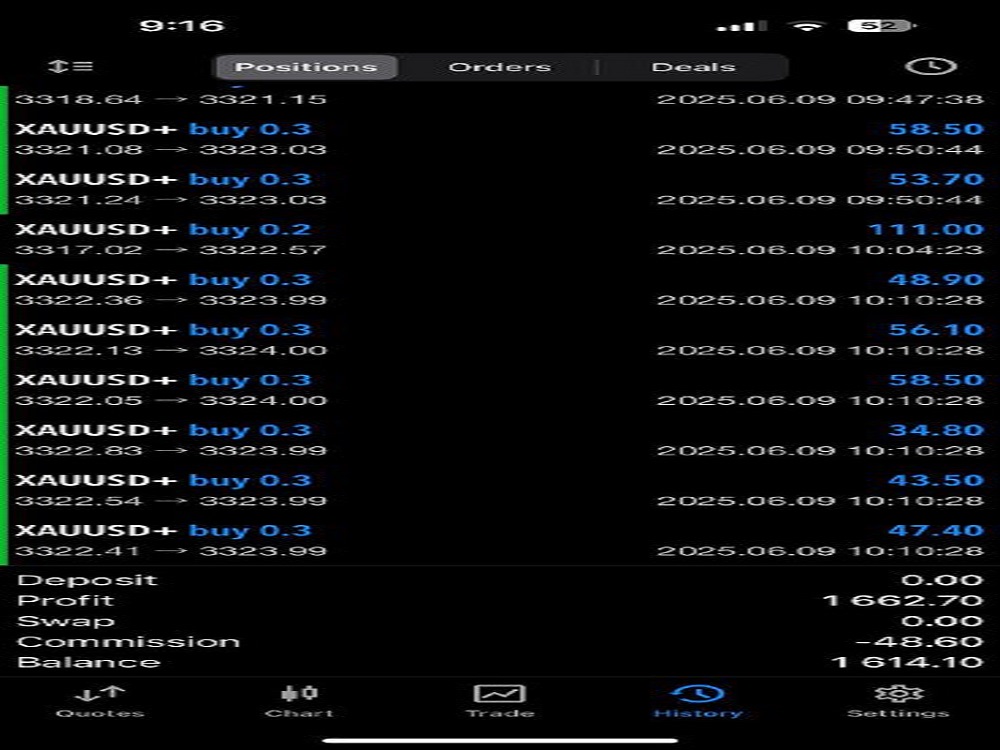Tap the timestamp 2025.06.09 10:04:23

pos(820,250)
